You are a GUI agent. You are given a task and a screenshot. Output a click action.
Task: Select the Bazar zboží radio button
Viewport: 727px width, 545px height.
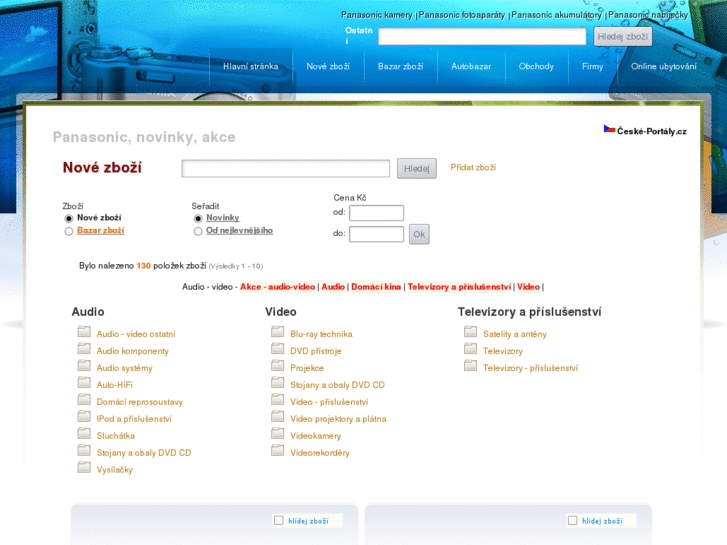(x=69, y=231)
